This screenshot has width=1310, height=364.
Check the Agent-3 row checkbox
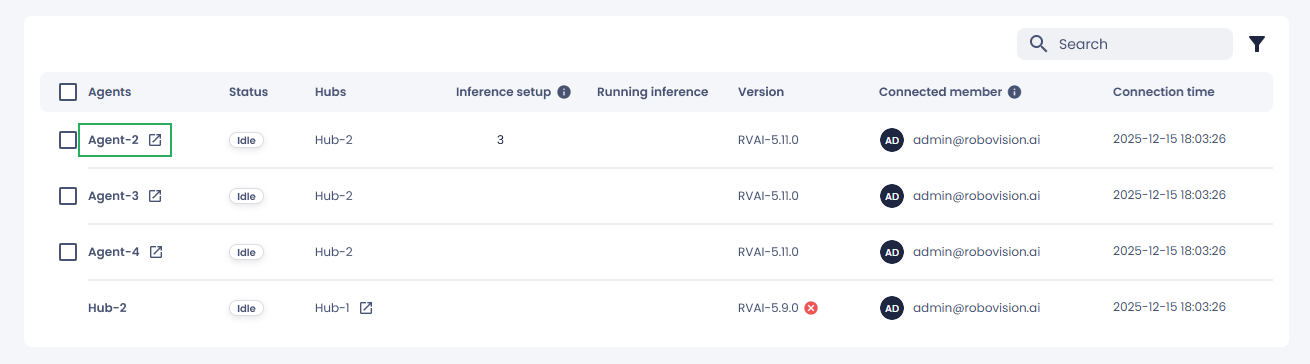(x=68, y=196)
